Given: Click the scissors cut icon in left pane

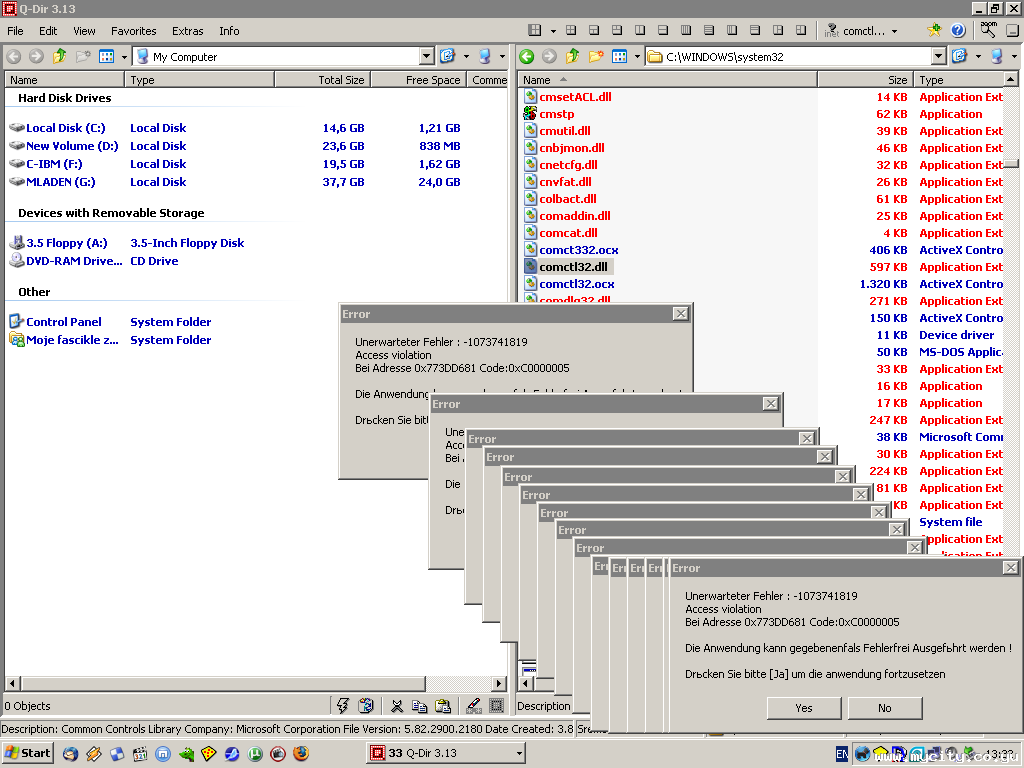Looking at the screenshot, I should tap(397, 706).
